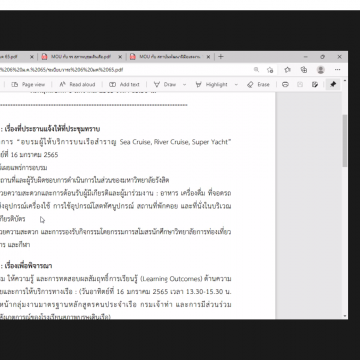Activate the Draw pen tool

coord(165,85)
